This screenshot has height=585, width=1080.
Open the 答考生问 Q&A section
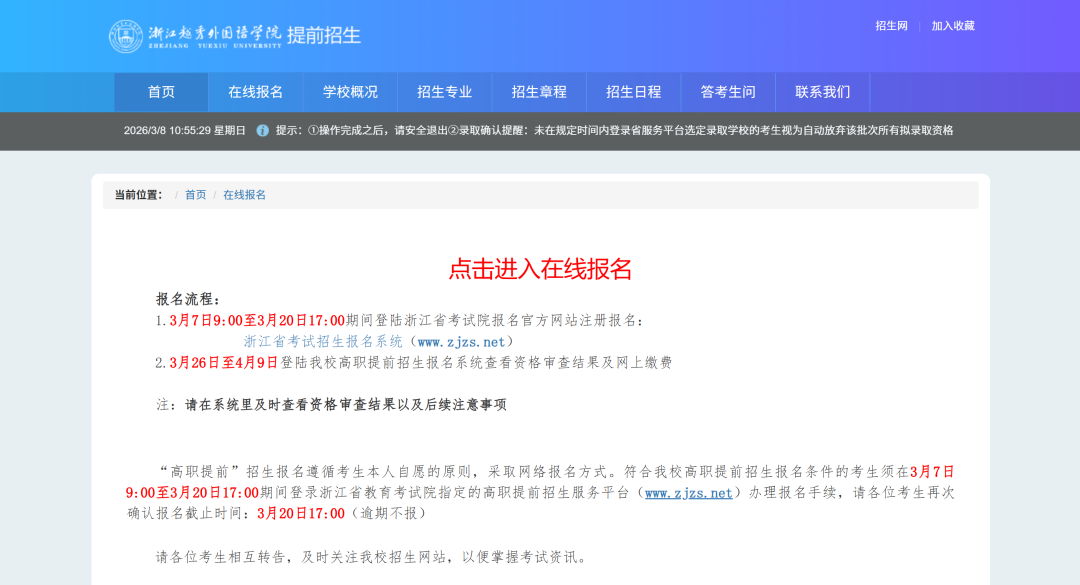coord(727,91)
